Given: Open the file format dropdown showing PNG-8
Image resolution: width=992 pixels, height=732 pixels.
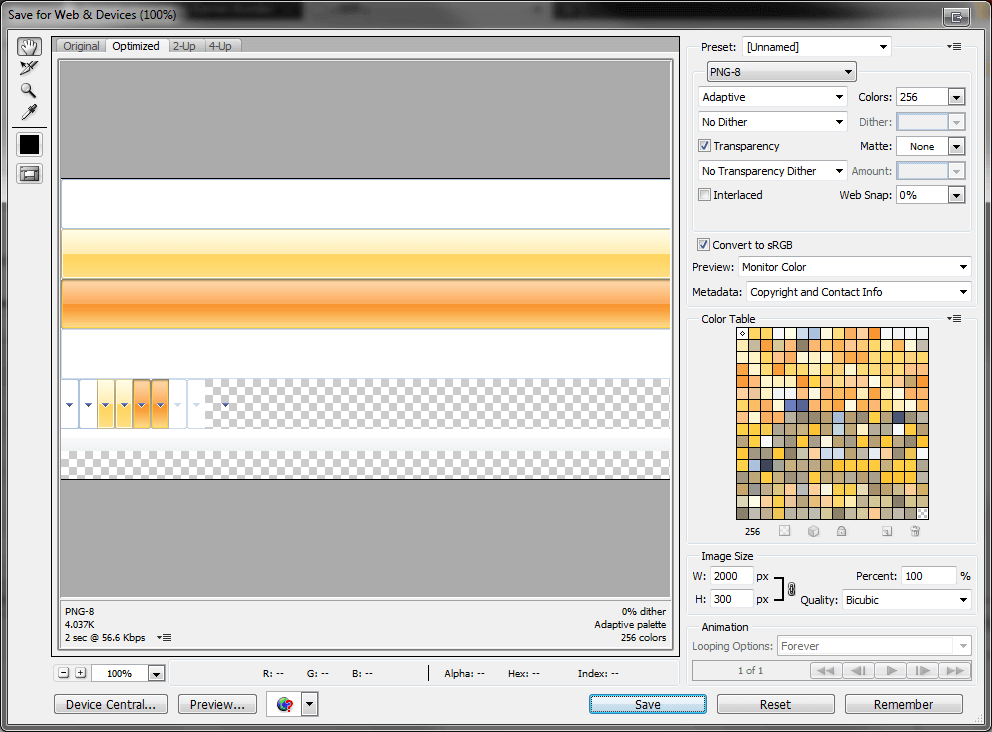Looking at the screenshot, I should click(x=781, y=71).
